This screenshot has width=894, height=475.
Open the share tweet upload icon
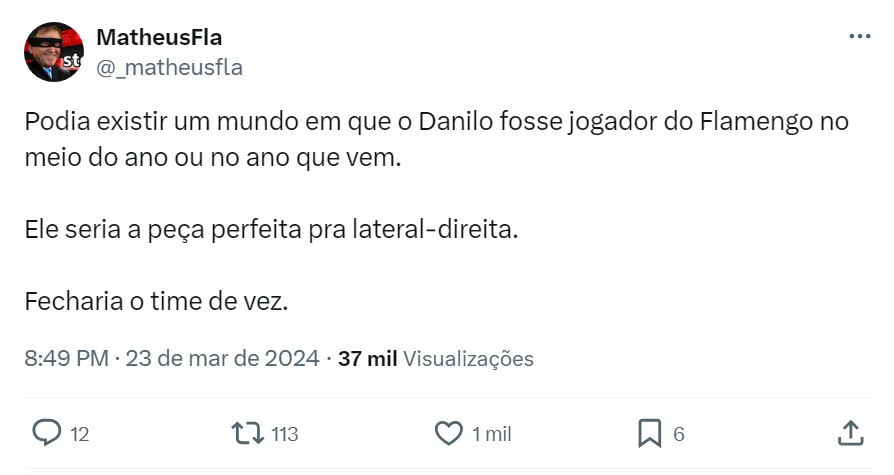point(849,433)
